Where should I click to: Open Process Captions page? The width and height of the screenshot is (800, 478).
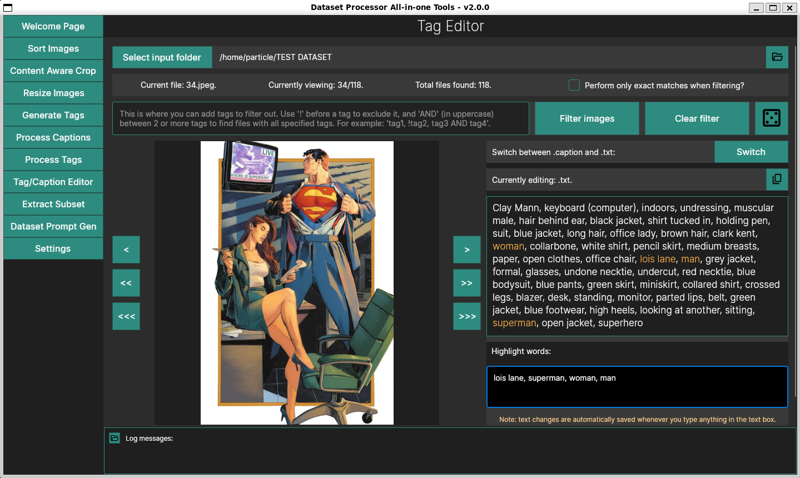(53, 138)
